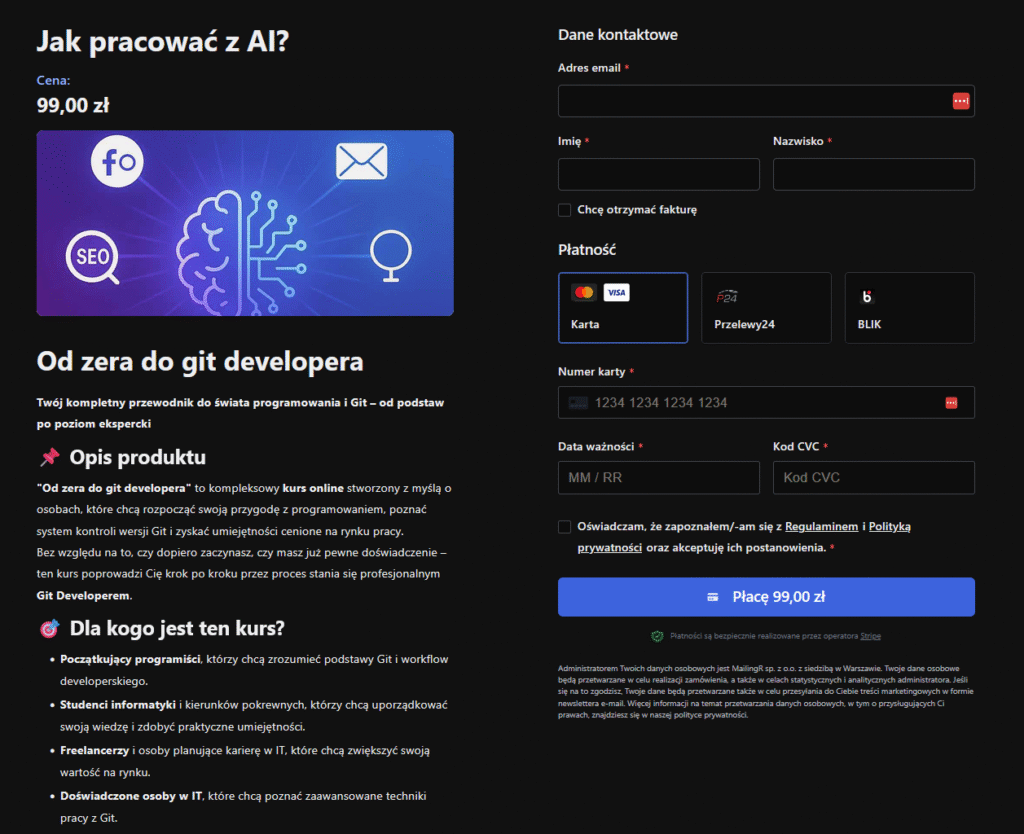Click the VISA logo icon
Viewport: 1024px width, 834px height.
[x=616, y=293]
